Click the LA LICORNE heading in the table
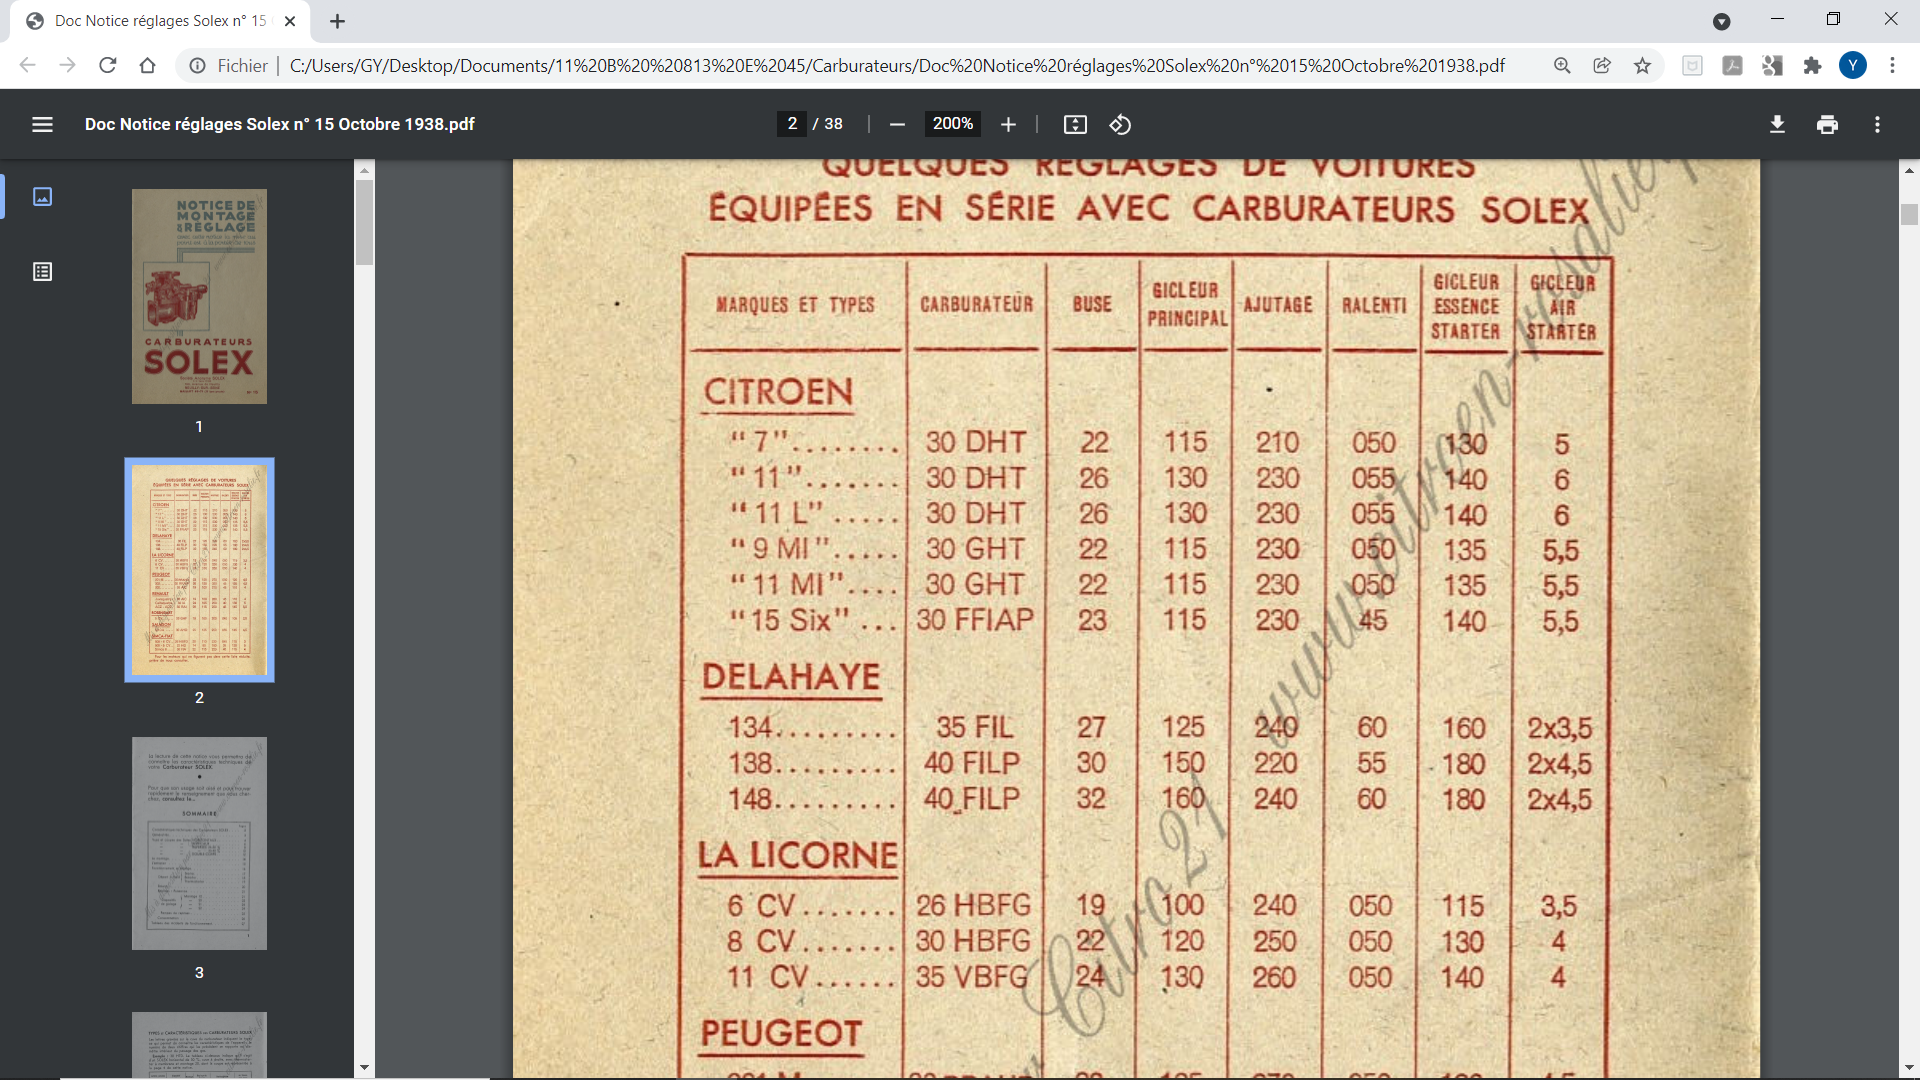The image size is (1920, 1080). coord(798,855)
